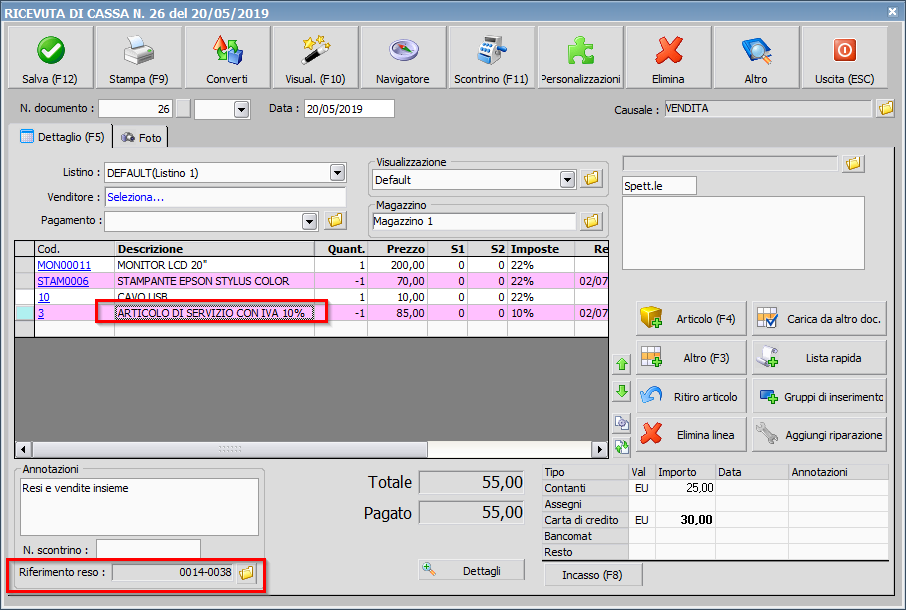Exit with Uscita (ESC)

point(845,57)
